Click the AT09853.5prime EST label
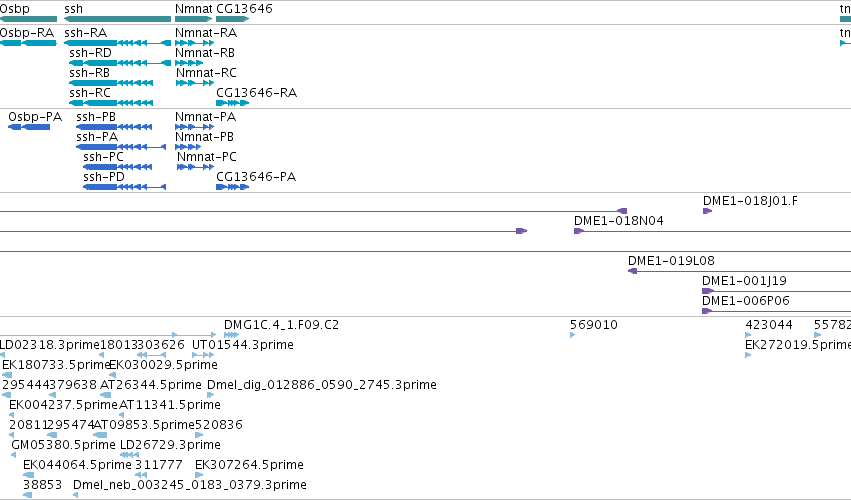Image resolution: width=851 pixels, height=500 pixels. point(144,425)
